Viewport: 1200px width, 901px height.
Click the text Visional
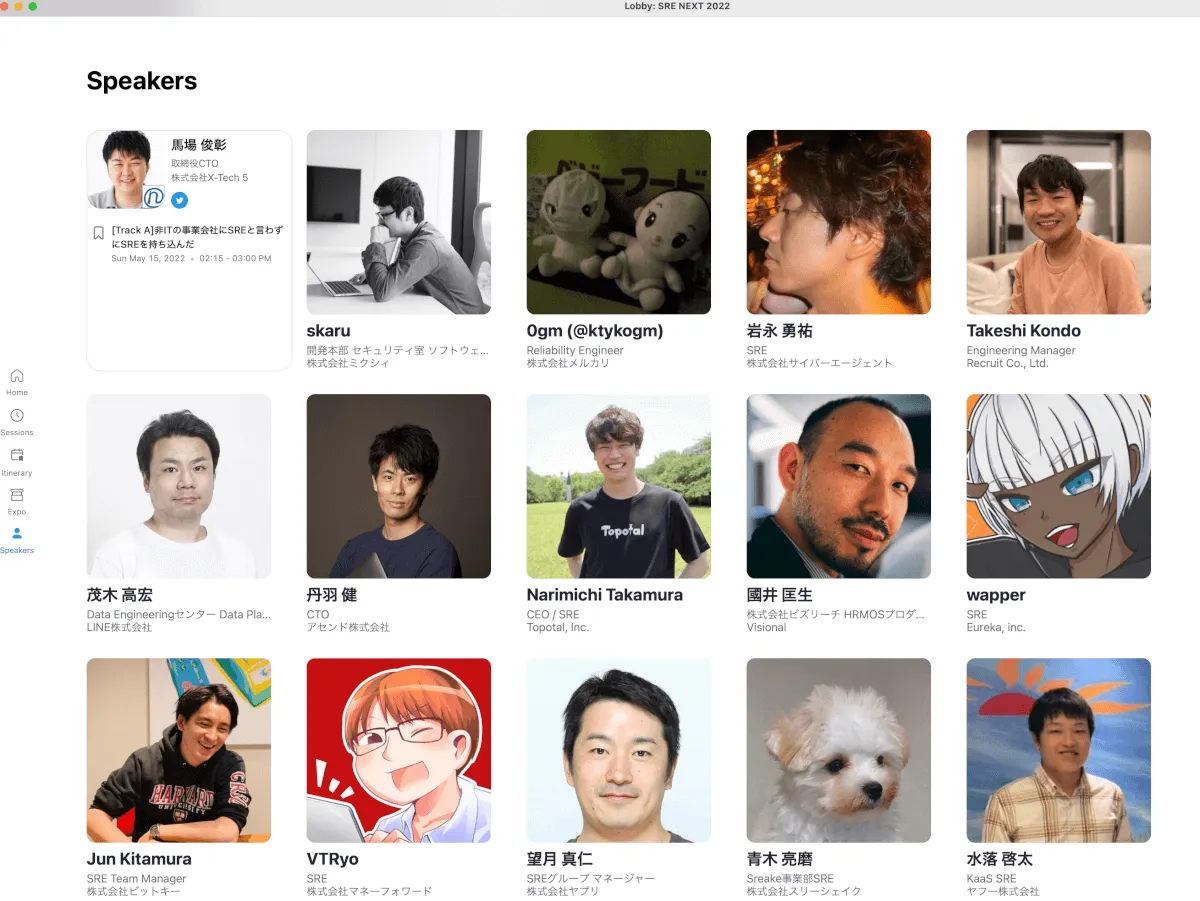coord(767,628)
